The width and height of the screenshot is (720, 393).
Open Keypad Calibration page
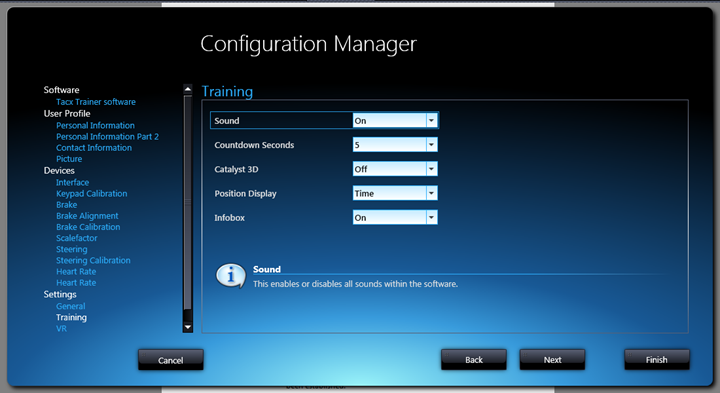91,194
